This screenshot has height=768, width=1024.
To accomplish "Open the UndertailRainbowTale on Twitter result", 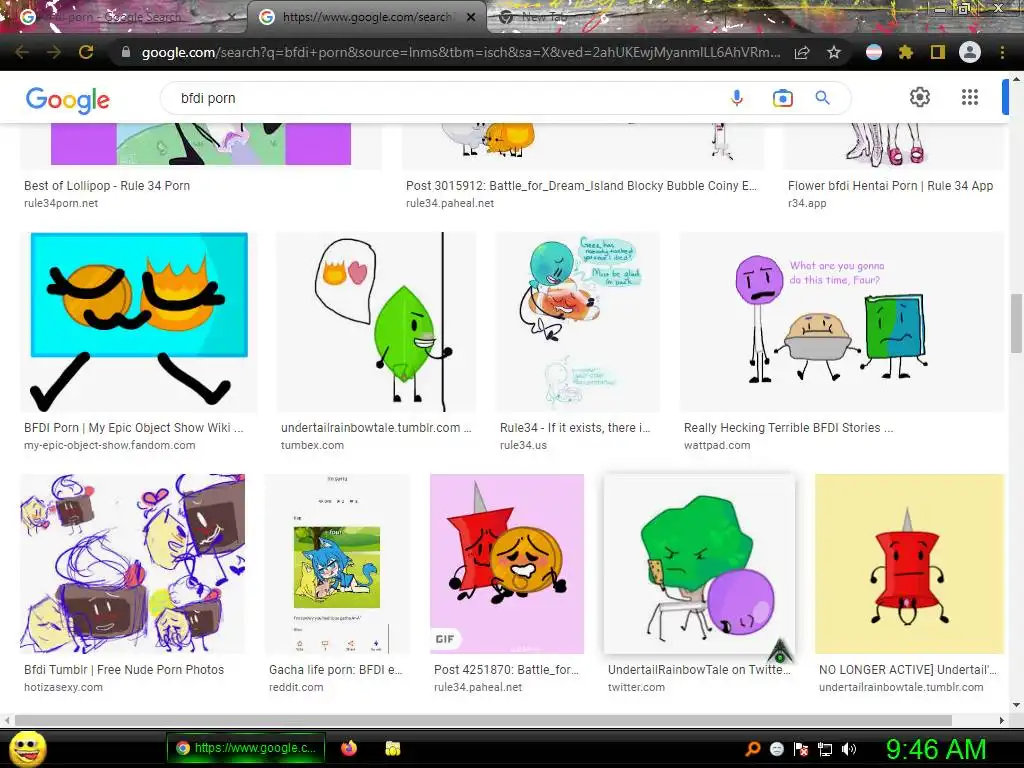I will coord(699,670).
